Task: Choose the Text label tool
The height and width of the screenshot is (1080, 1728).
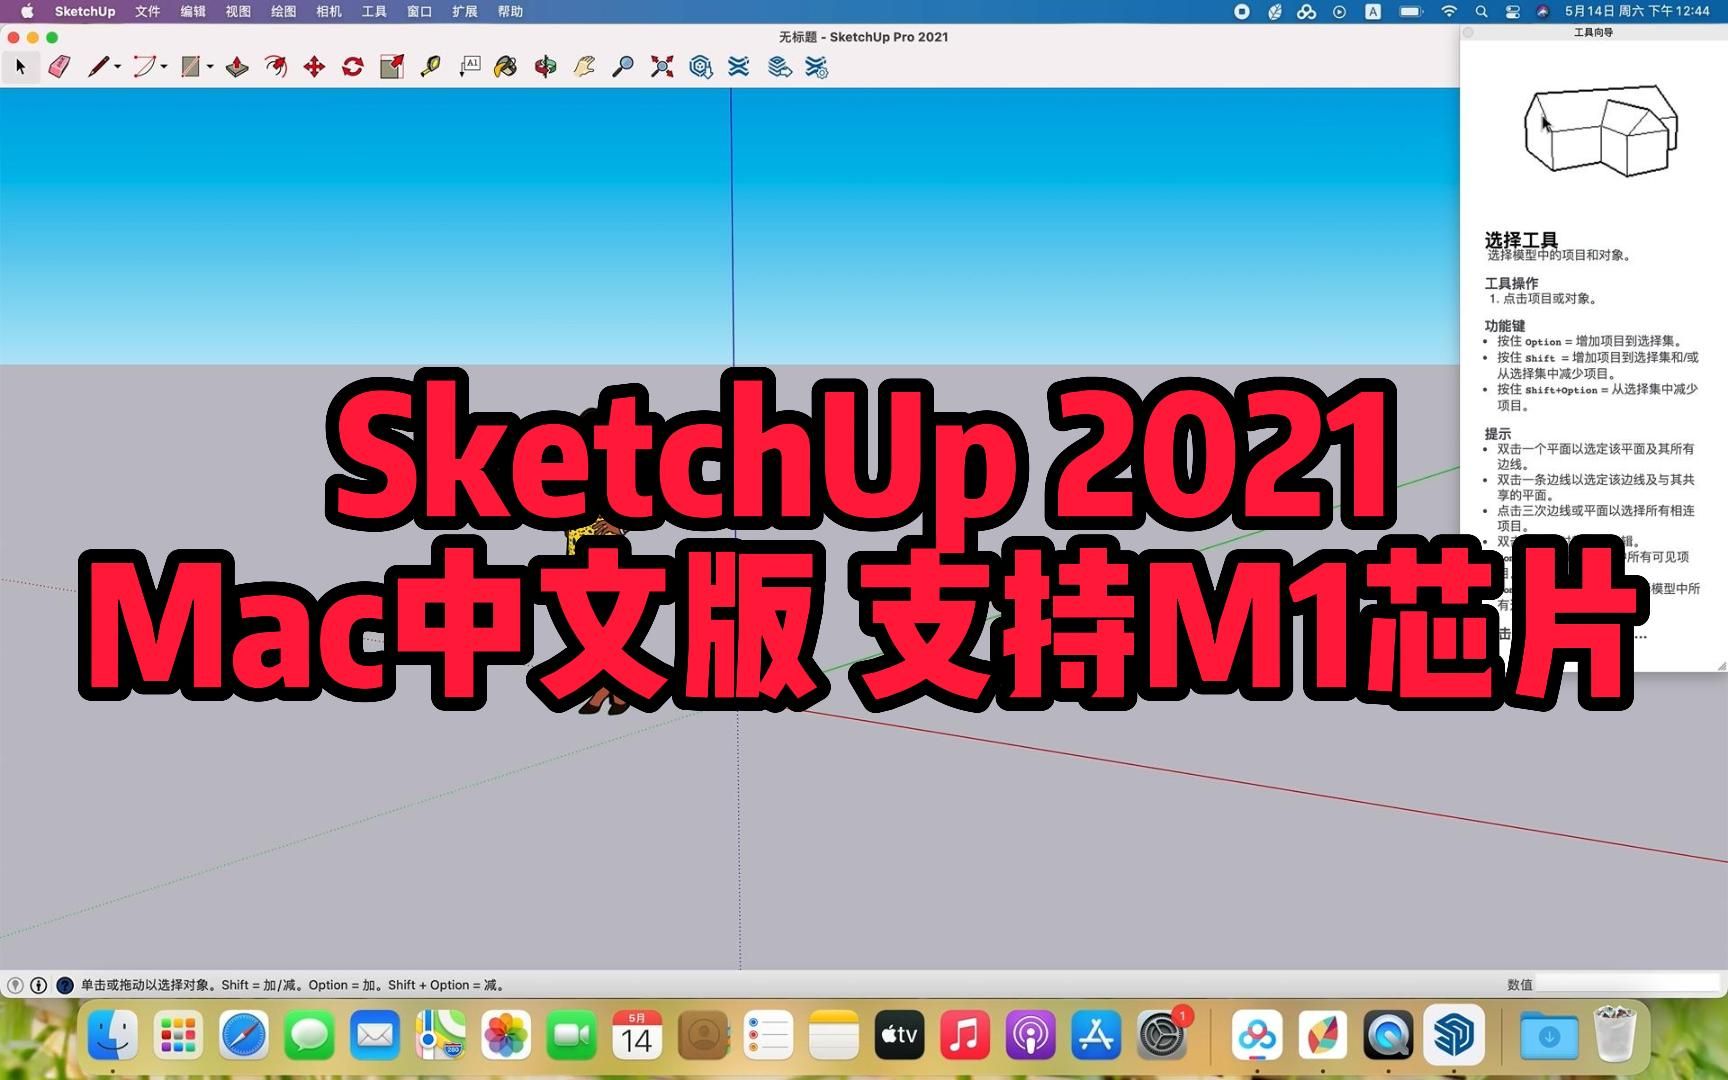Action: [470, 67]
